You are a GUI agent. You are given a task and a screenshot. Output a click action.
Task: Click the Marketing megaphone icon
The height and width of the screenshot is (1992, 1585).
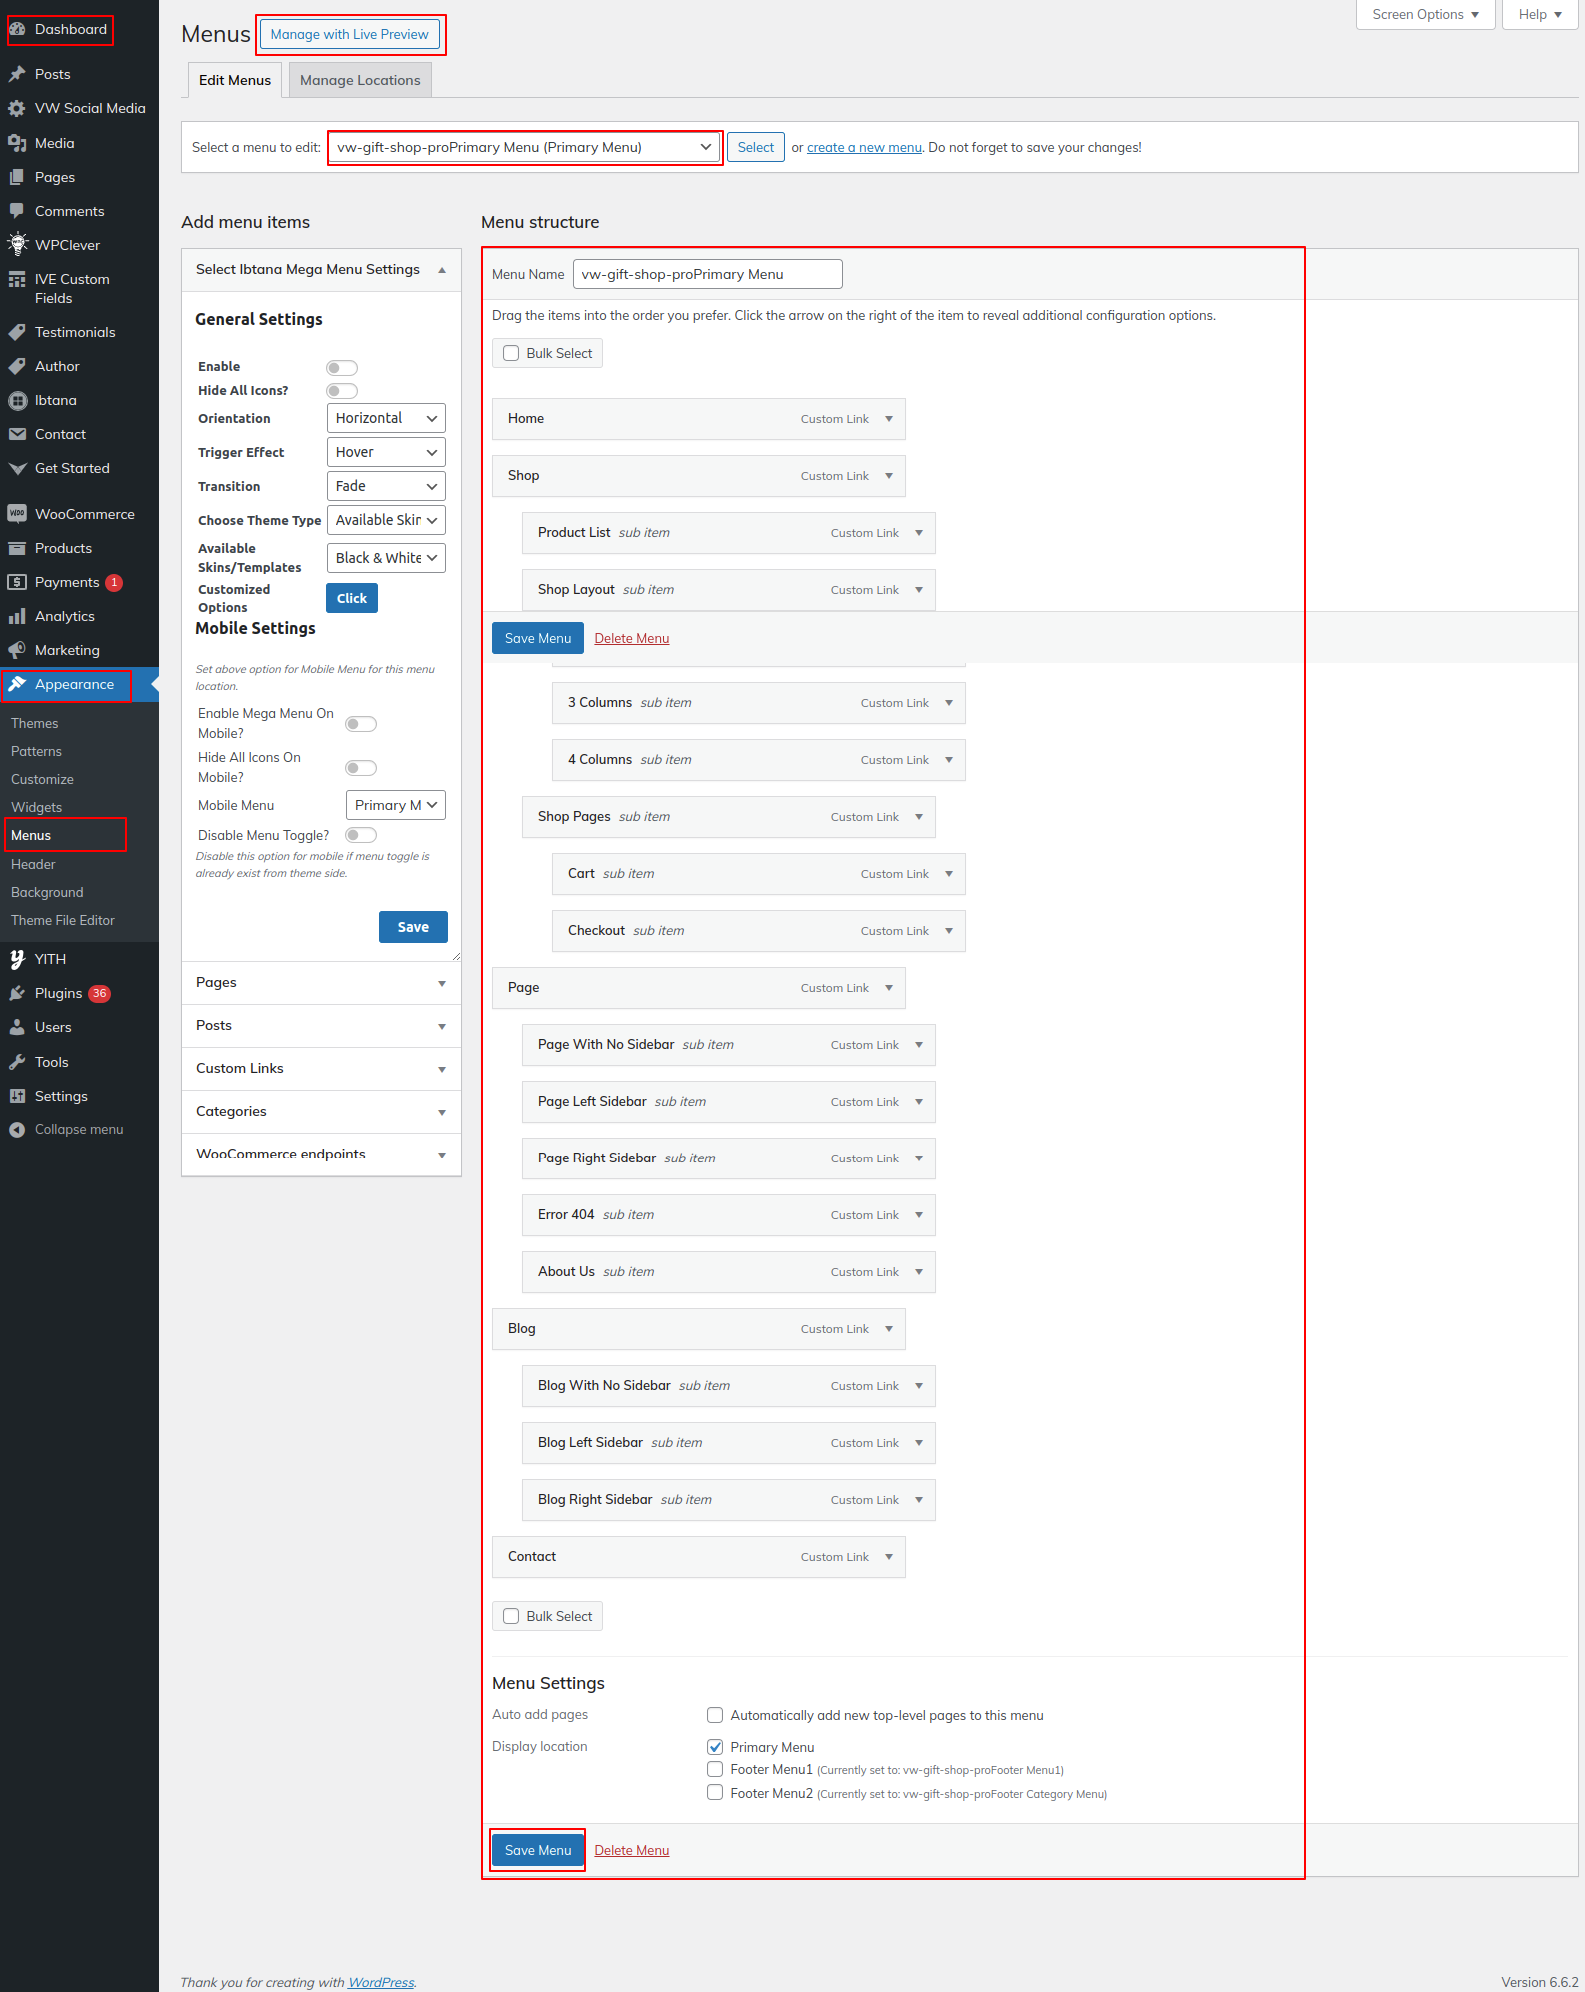click(17, 650)
